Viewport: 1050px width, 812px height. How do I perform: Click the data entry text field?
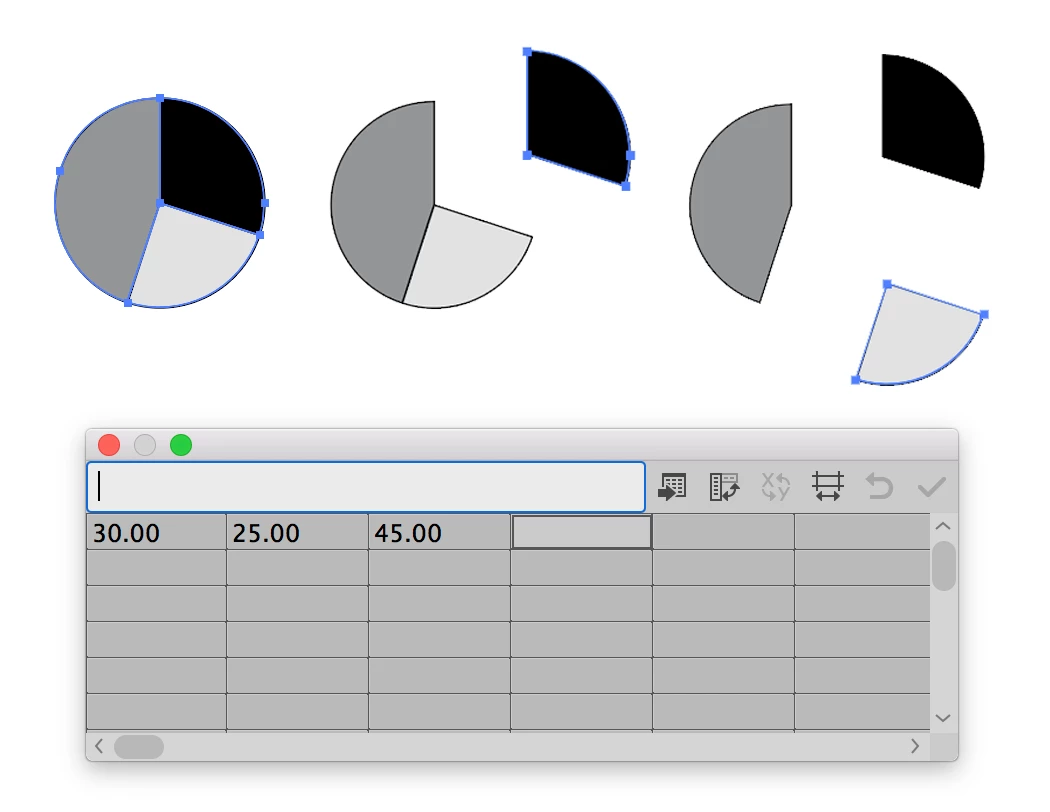[366, 487]
